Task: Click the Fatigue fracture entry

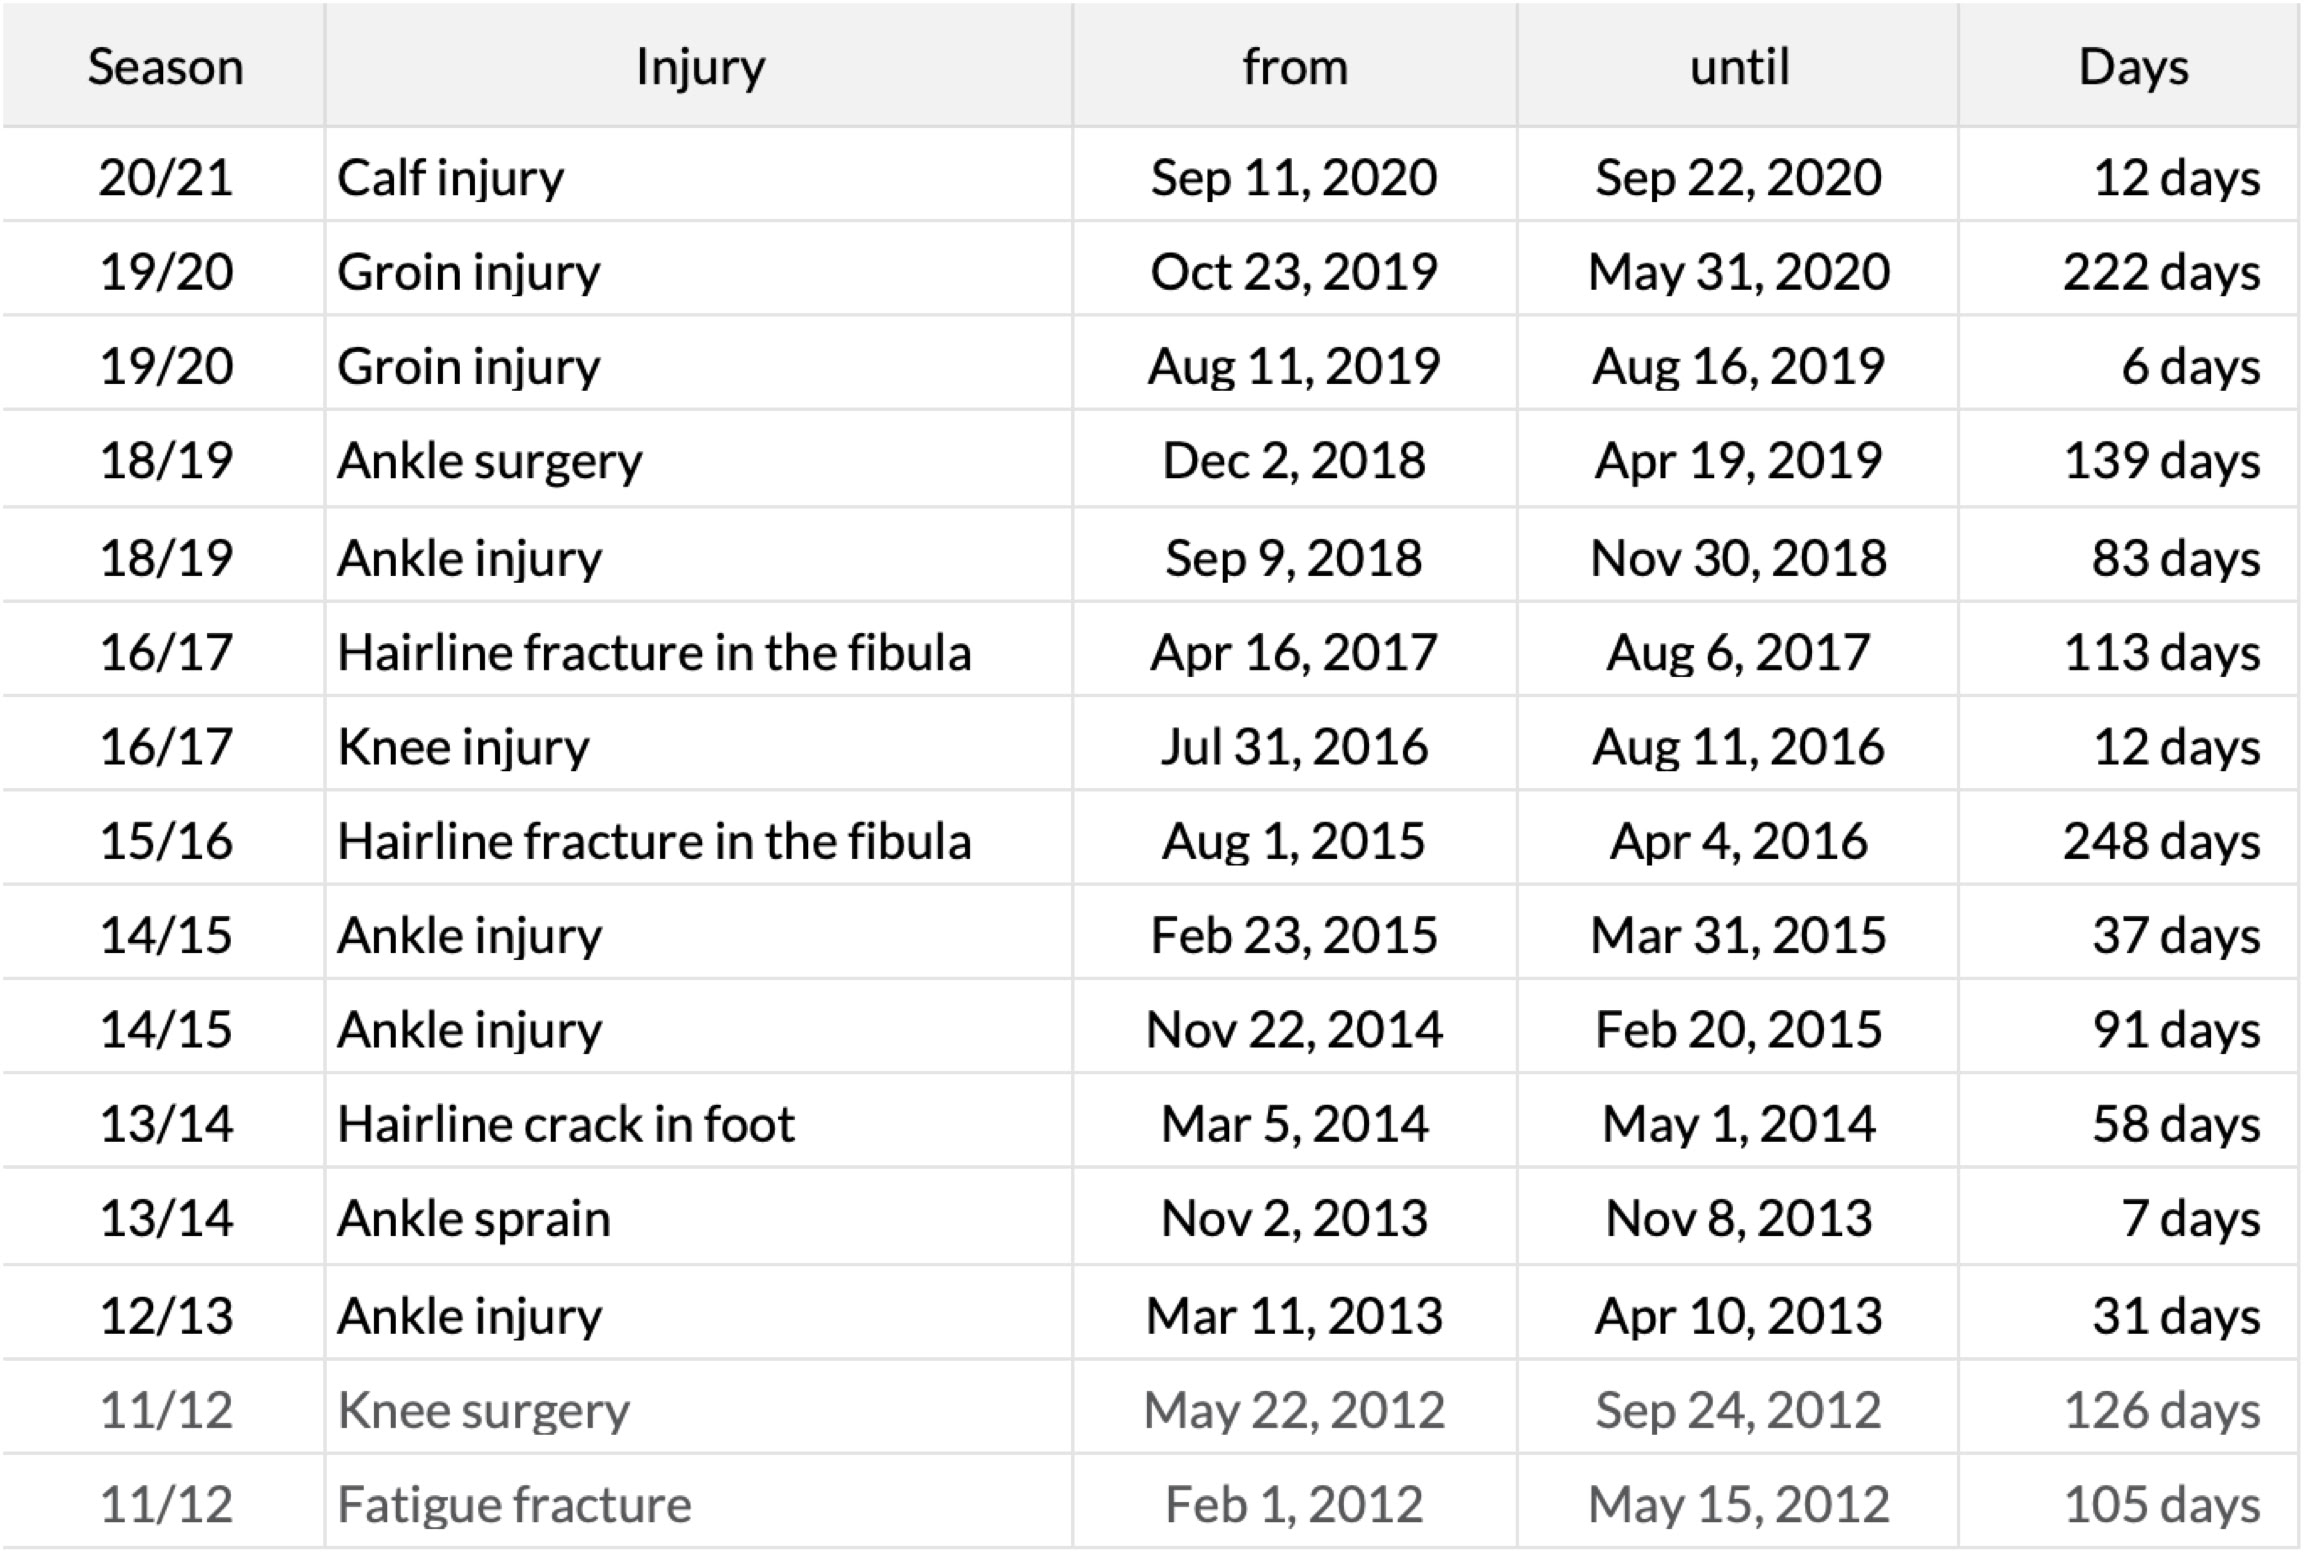Action: point(514,1504)
